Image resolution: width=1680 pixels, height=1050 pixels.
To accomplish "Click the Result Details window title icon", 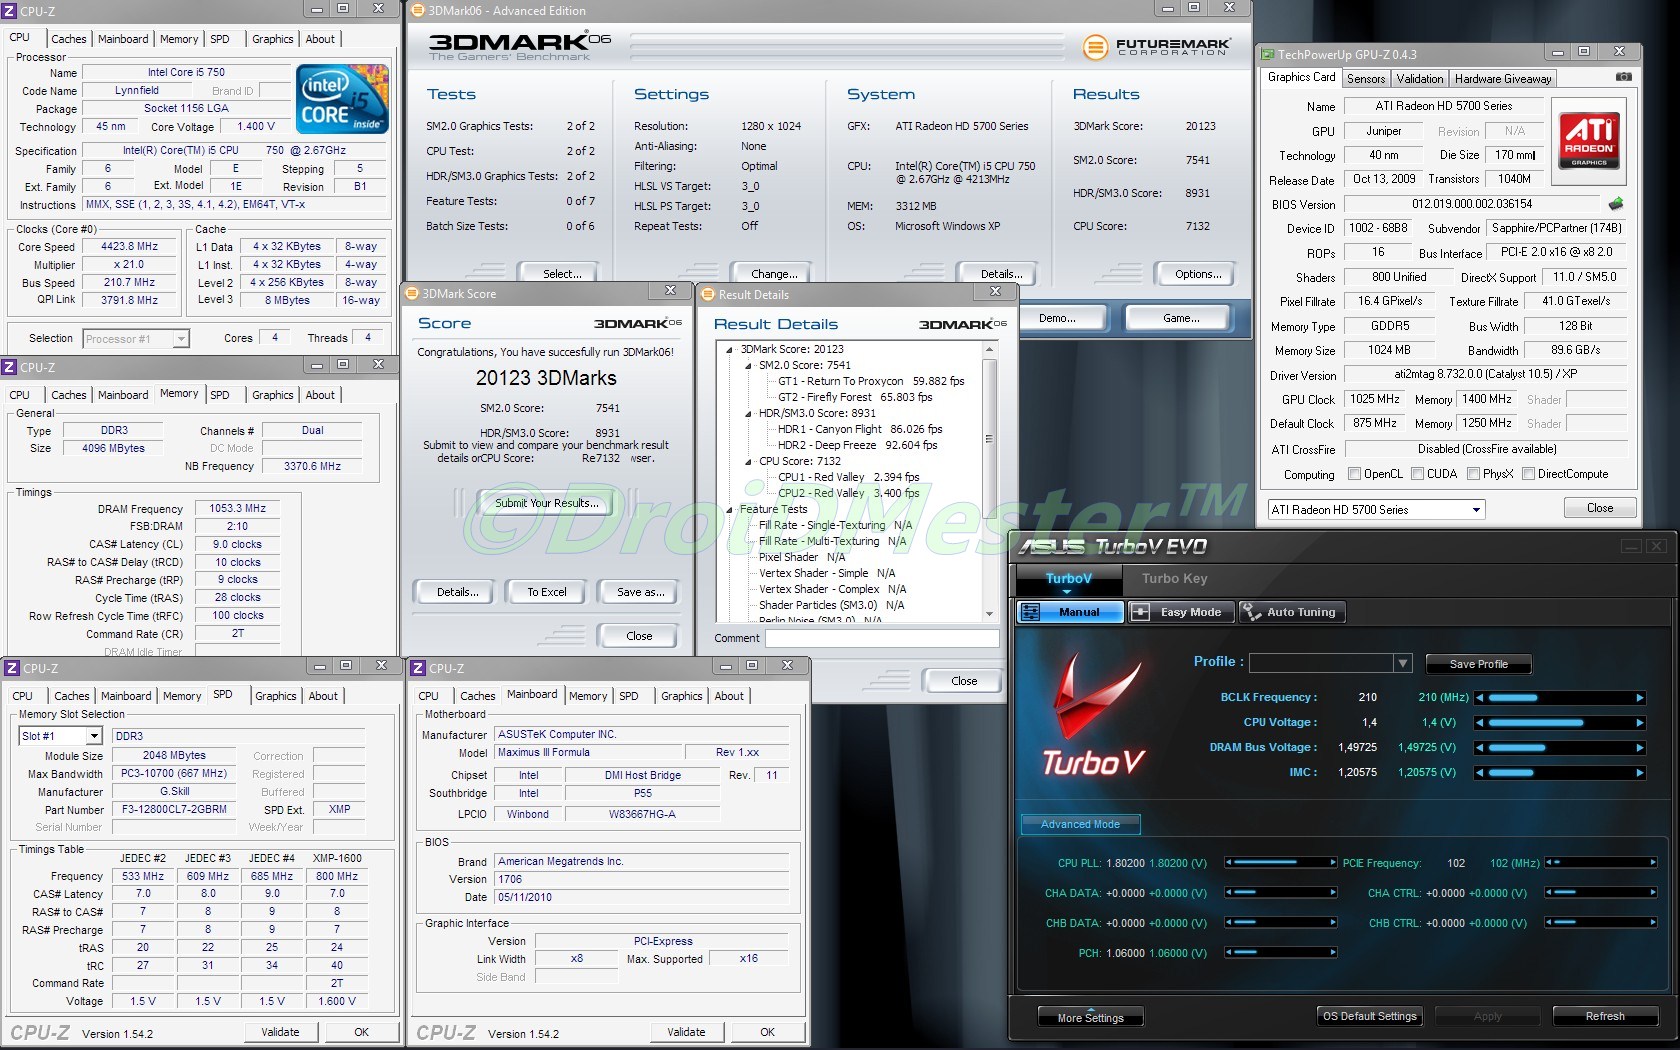I will click(708, 294).
